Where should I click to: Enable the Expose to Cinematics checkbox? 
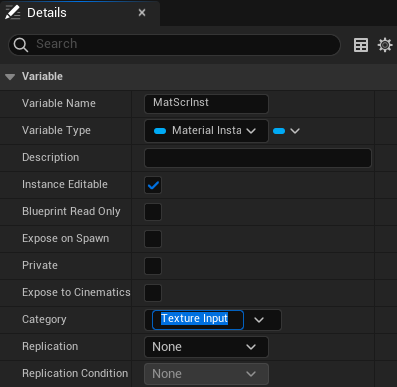153,293
